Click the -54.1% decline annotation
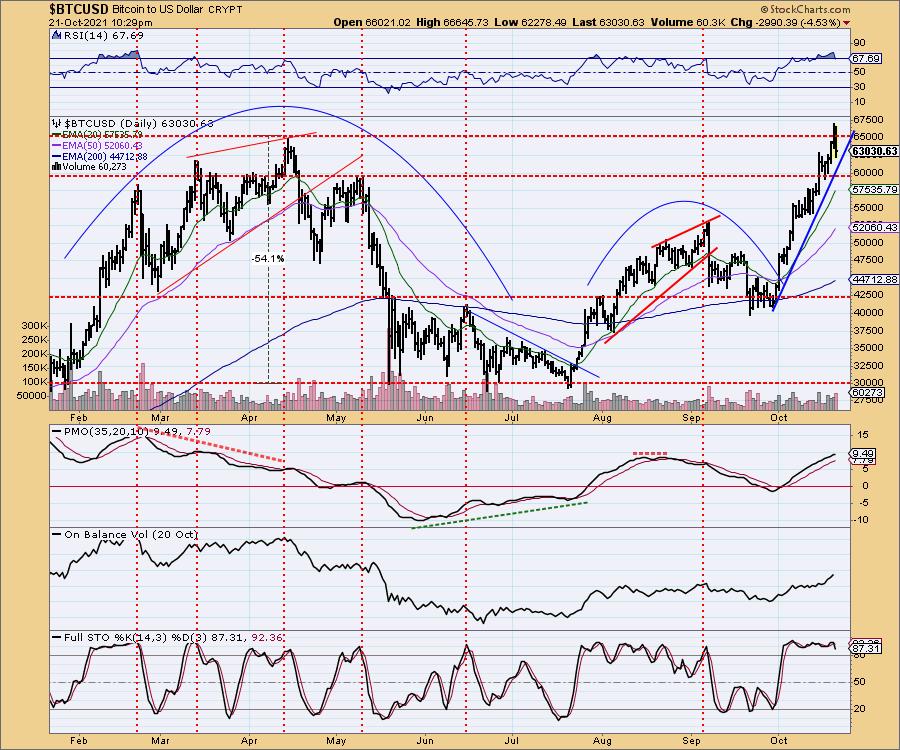900x750 pixels. pyautogui.click(x=267, y=259)
